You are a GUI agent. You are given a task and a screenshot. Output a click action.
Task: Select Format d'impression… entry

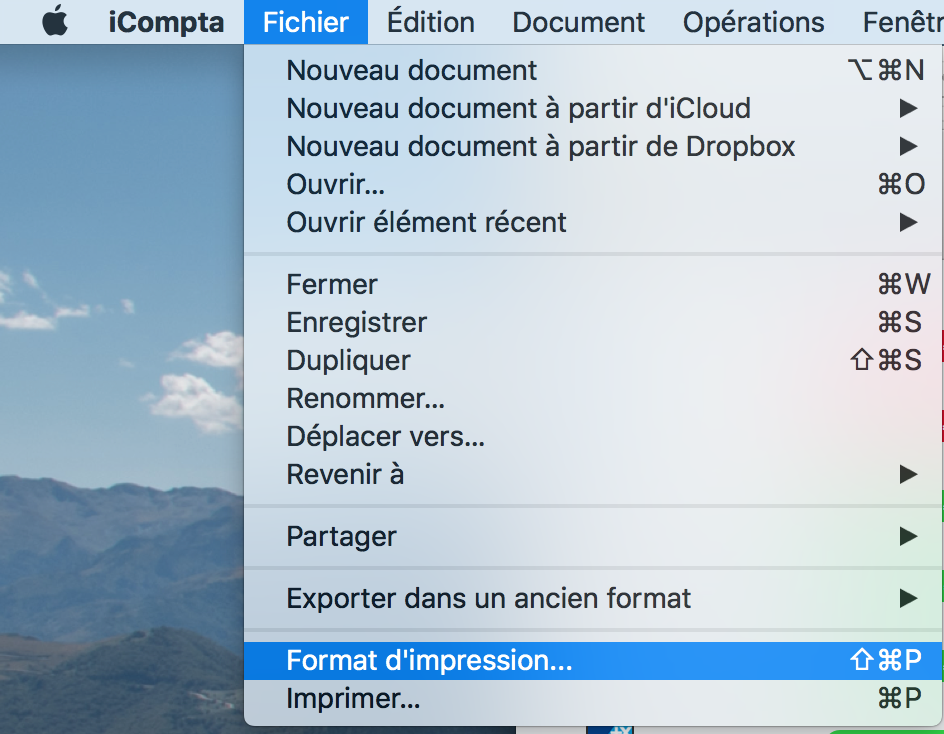tap(593, 661)
